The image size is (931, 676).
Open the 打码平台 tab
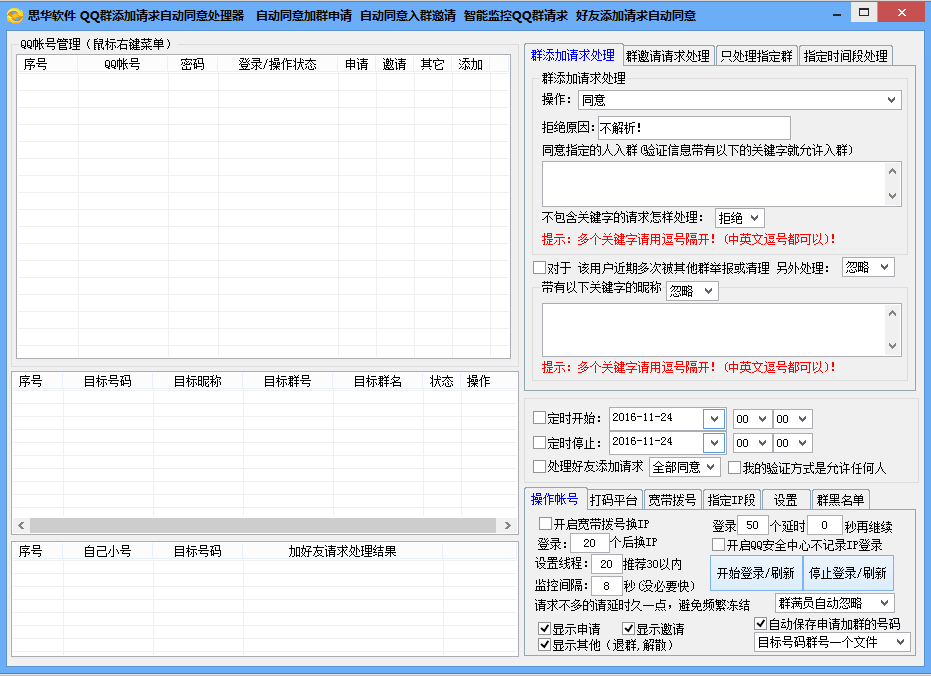pyautogui.click(x=614, y=500)
